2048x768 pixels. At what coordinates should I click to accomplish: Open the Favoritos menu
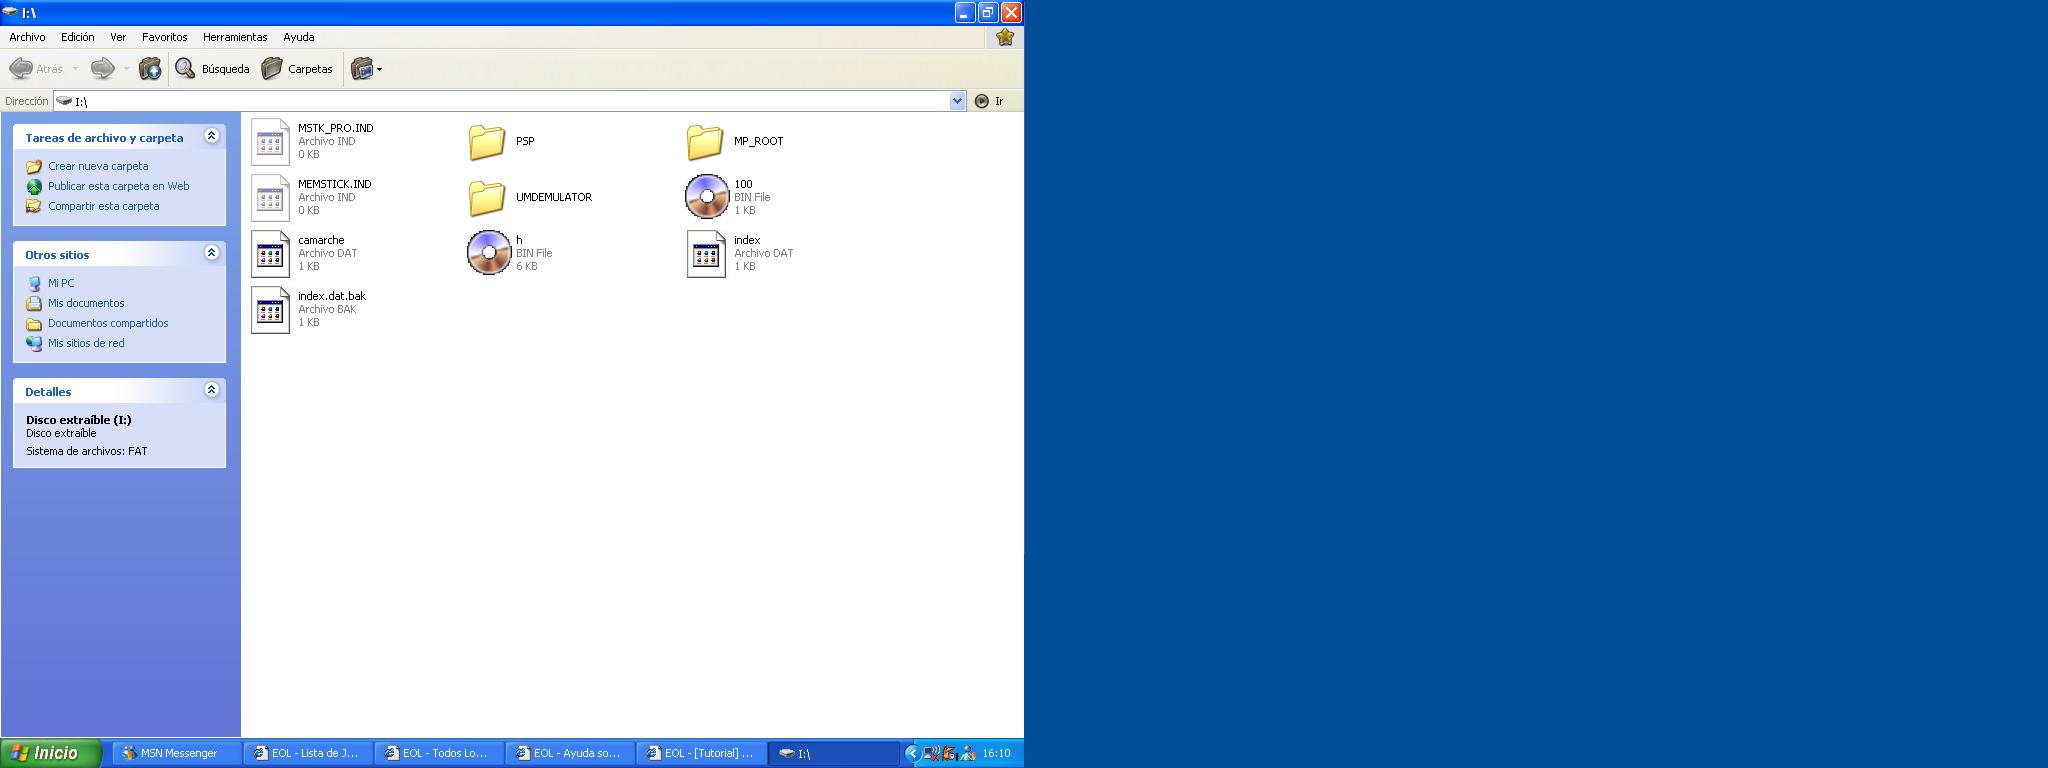coord(164,37)
